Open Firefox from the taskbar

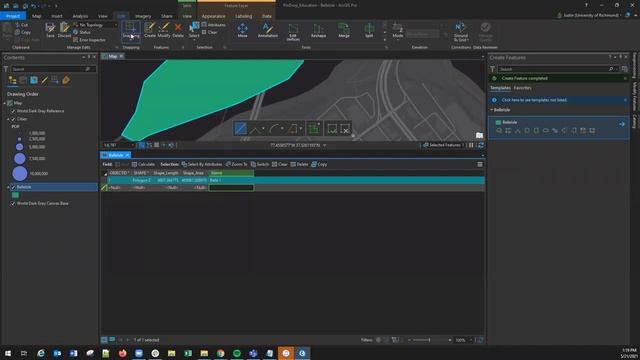(x=122, y=353)
